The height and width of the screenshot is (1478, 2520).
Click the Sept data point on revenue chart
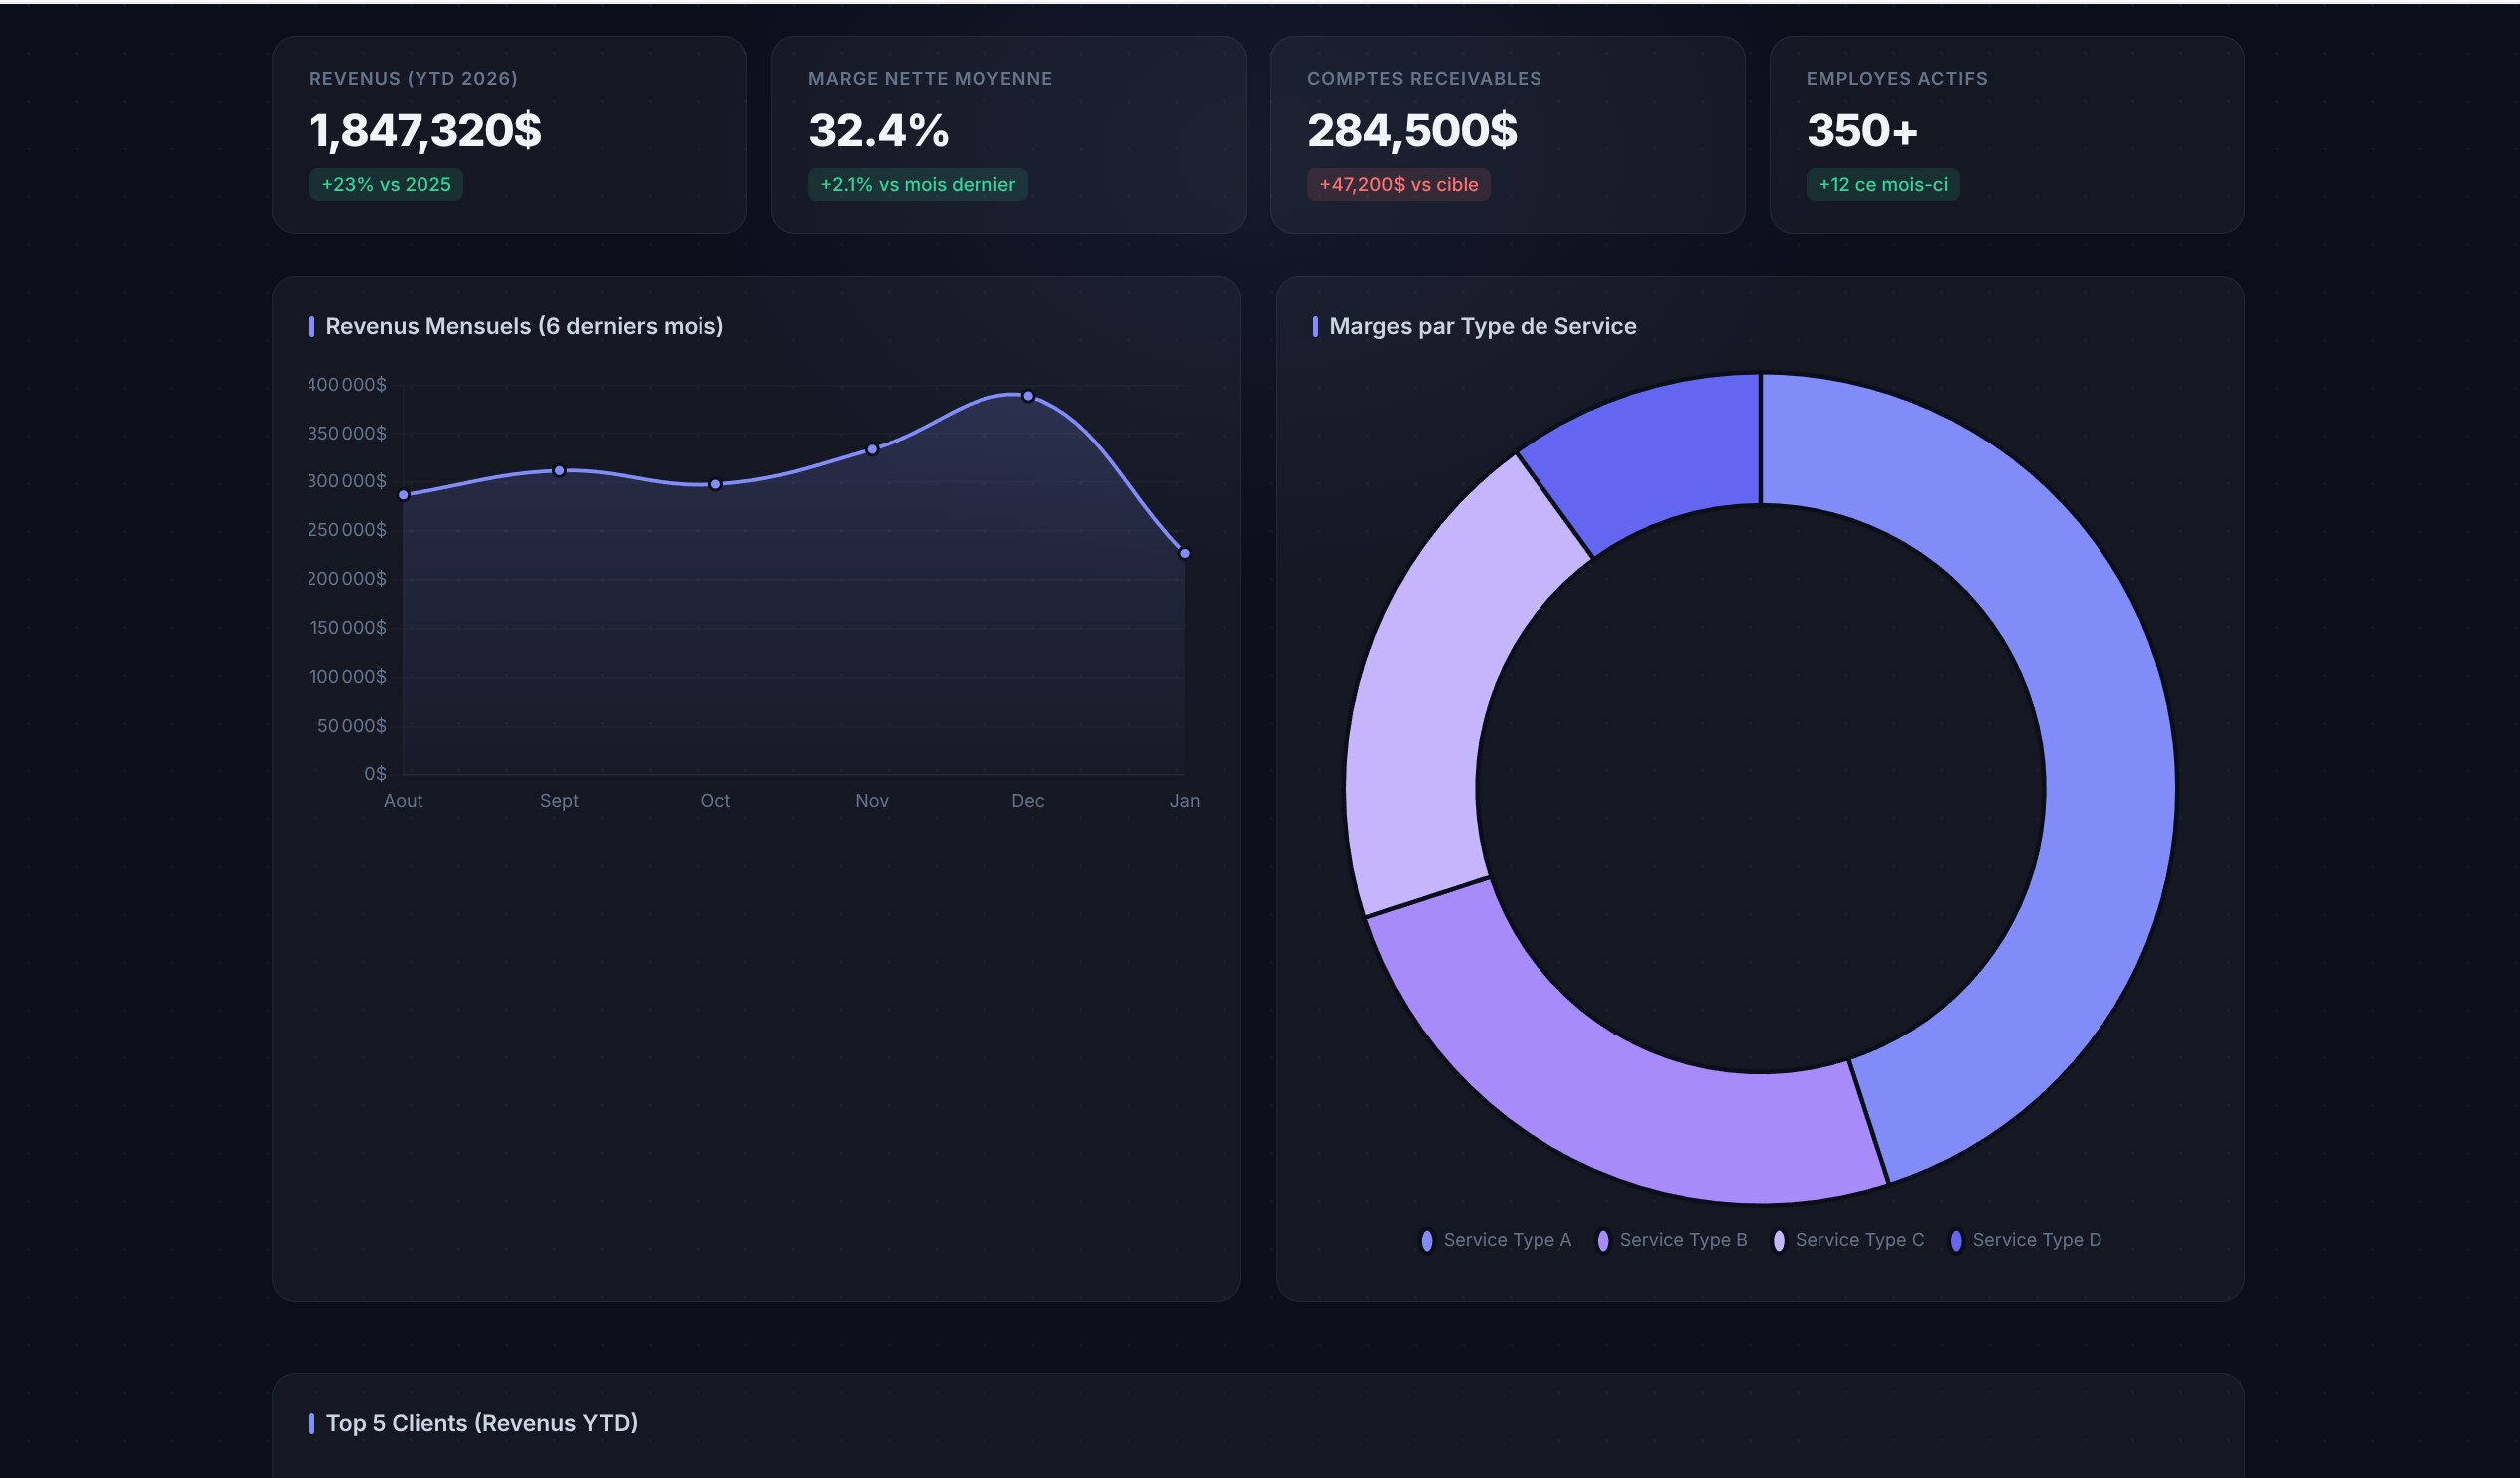pyautogui.click(x=559, y=471)
